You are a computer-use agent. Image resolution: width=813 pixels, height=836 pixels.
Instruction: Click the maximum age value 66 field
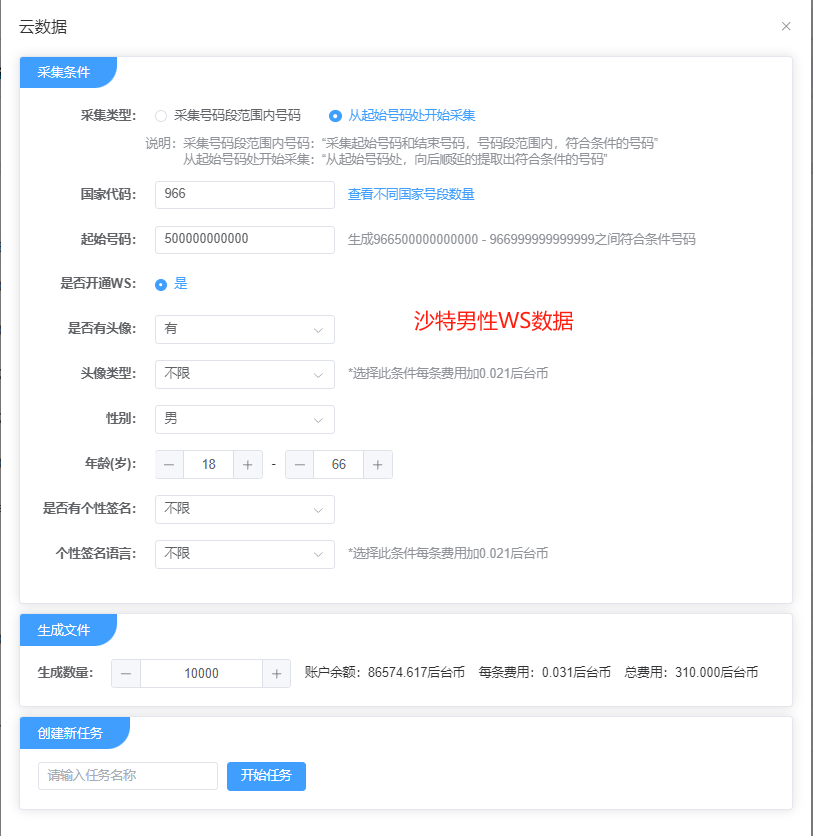click(339, 464)
